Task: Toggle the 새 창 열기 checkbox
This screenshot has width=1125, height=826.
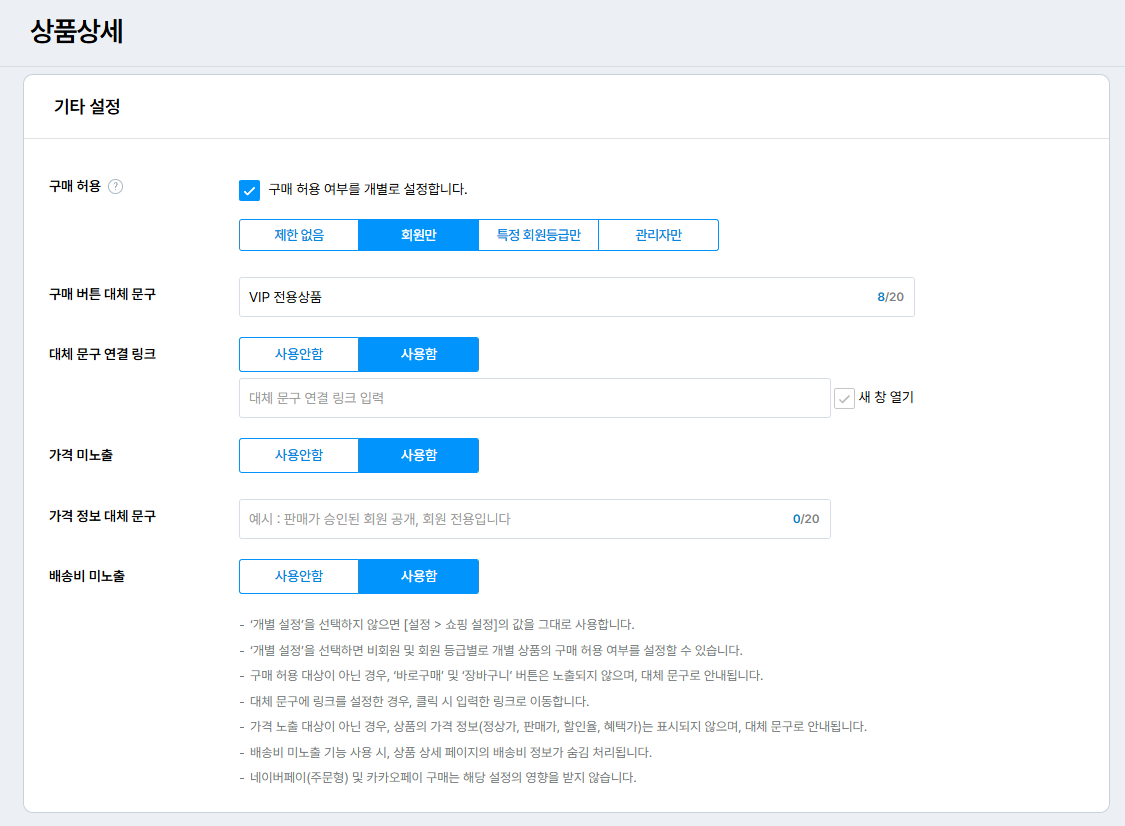Action: 845,398
